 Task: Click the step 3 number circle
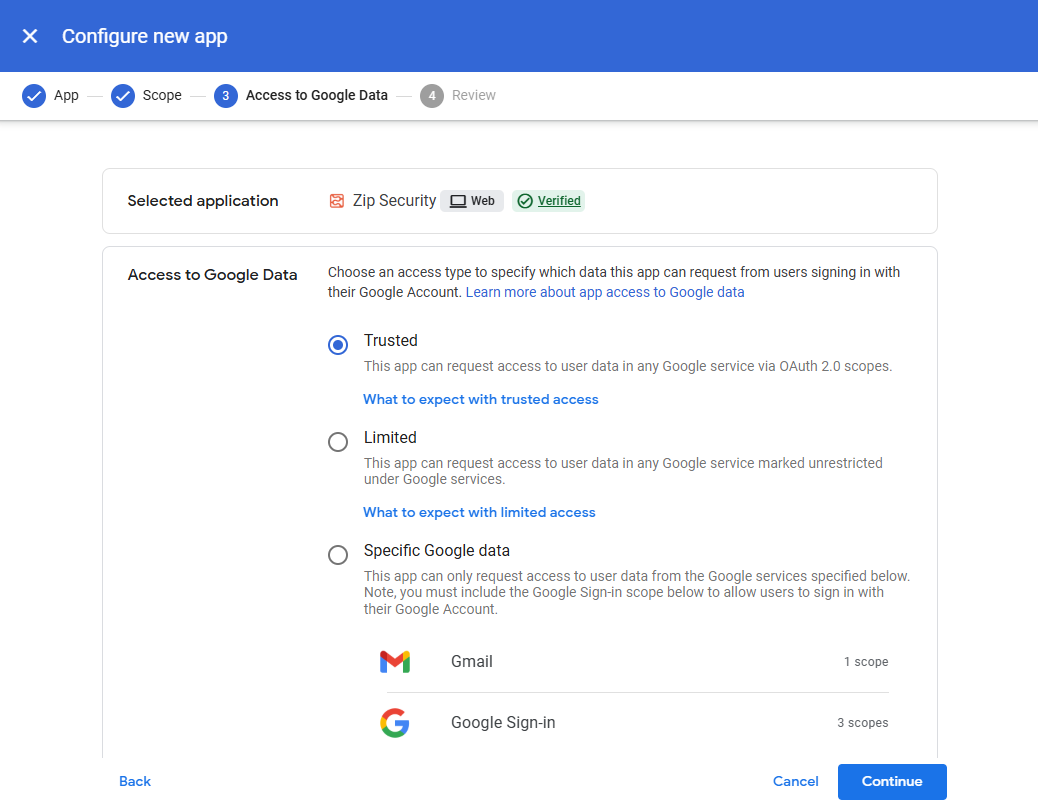pyautogui.click(x=226, y=96)
